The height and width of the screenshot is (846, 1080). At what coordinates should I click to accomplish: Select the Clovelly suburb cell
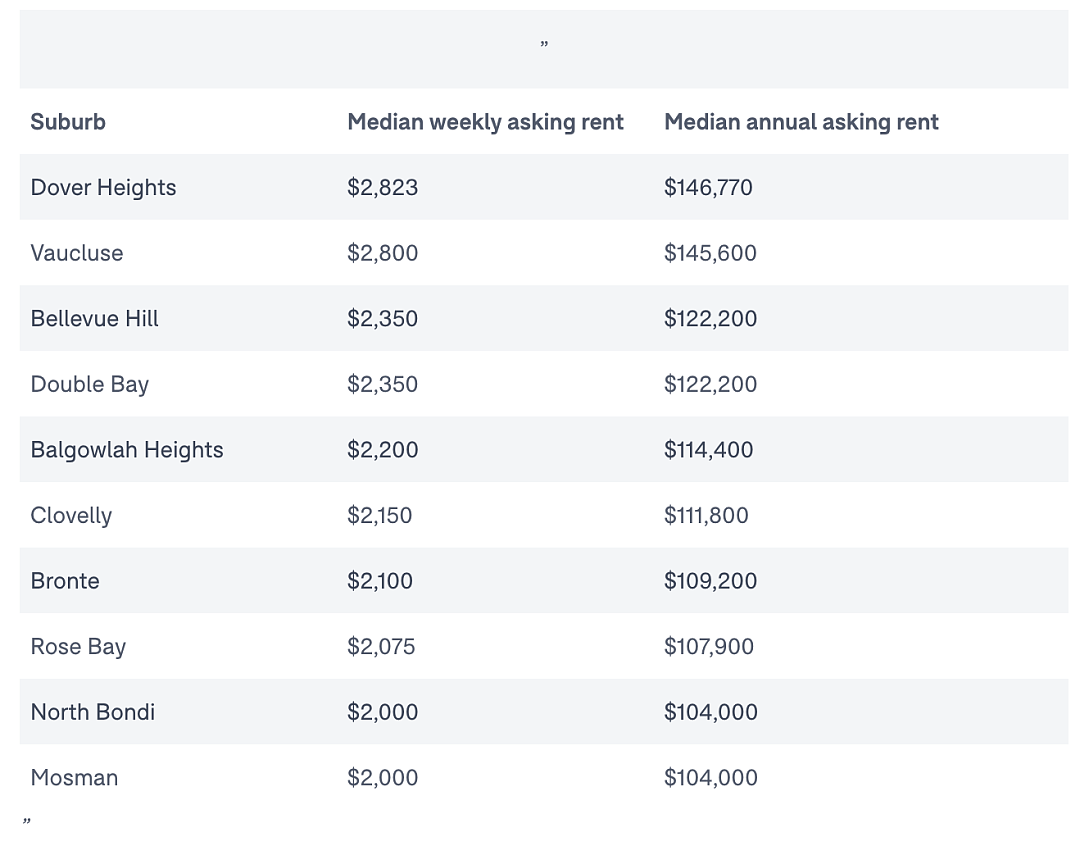coord(71,515)
